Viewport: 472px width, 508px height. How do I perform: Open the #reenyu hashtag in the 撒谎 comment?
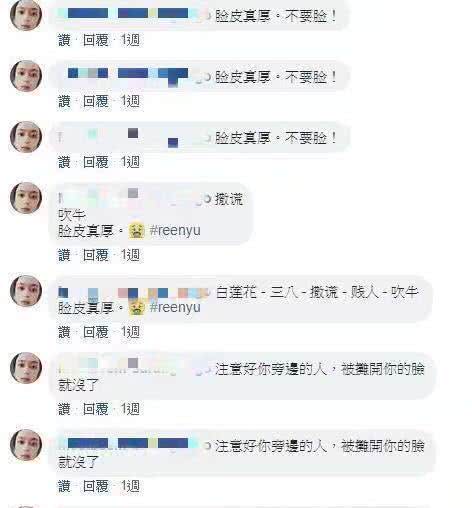[x=175, y=231]
